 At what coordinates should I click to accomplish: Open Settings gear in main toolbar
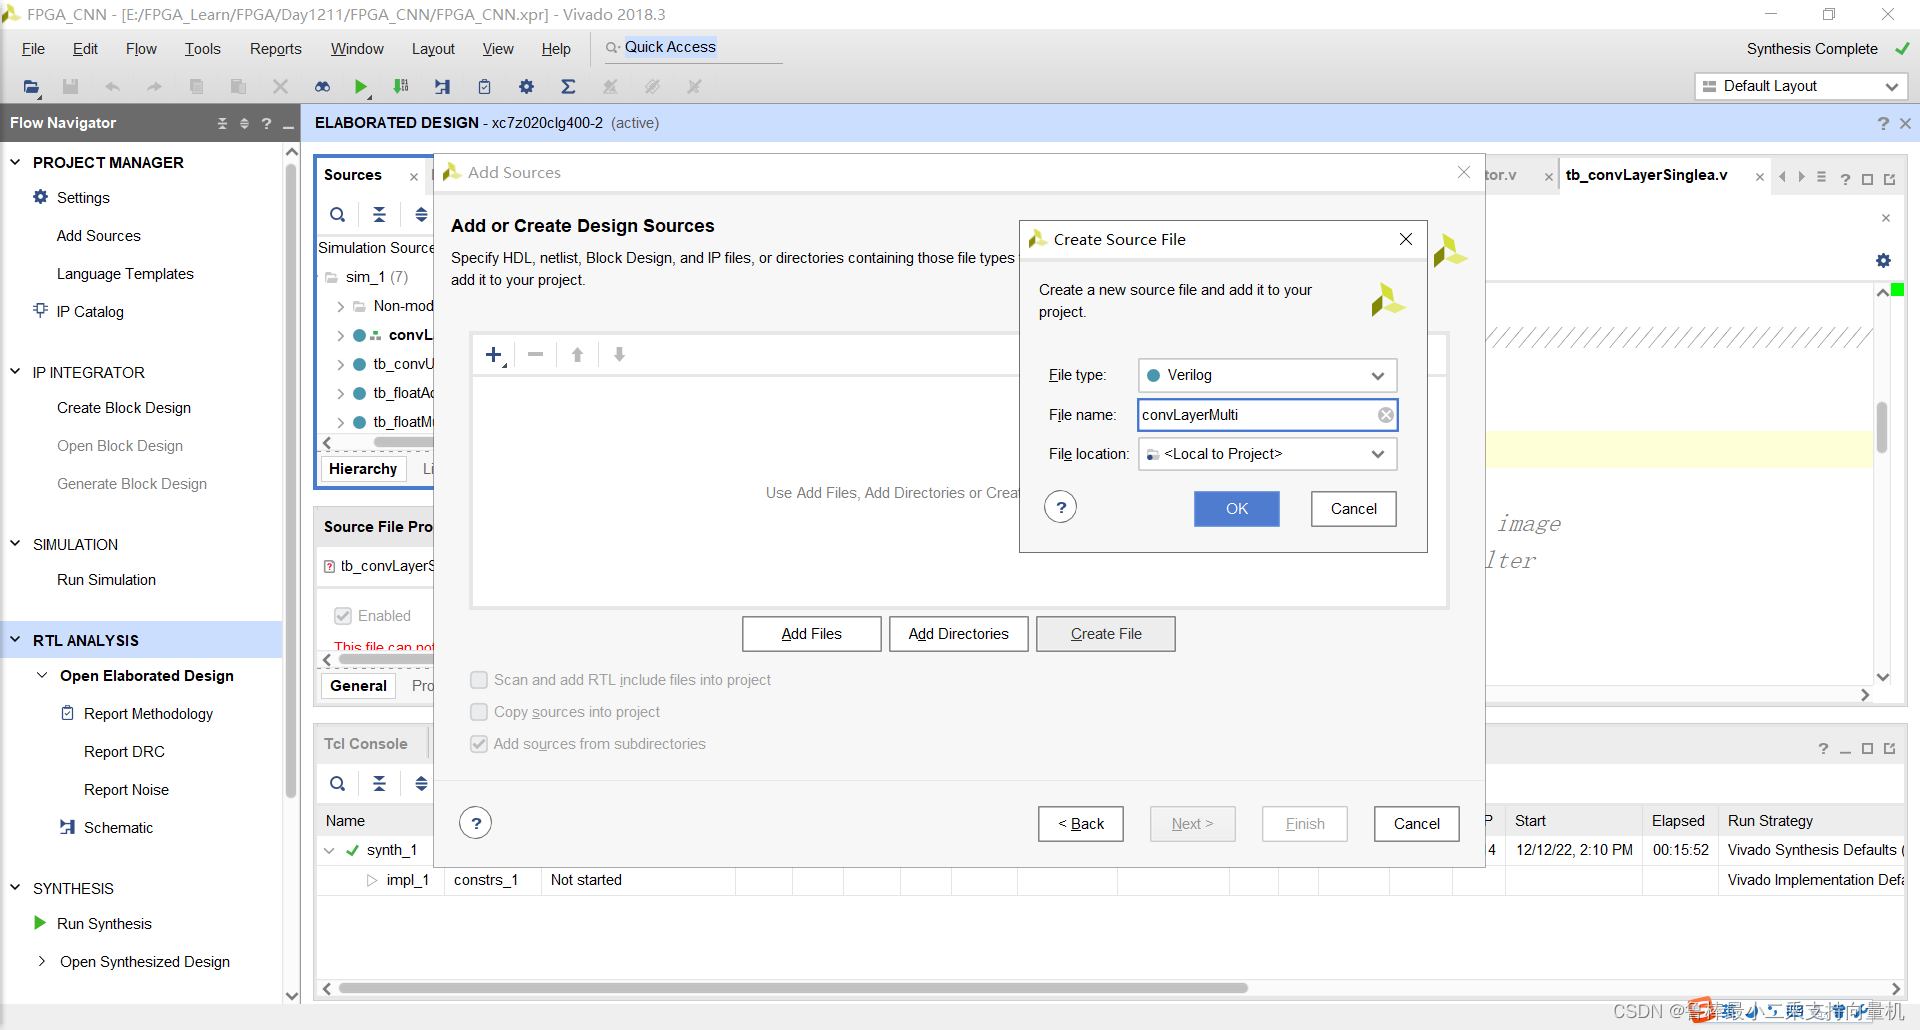526,87
